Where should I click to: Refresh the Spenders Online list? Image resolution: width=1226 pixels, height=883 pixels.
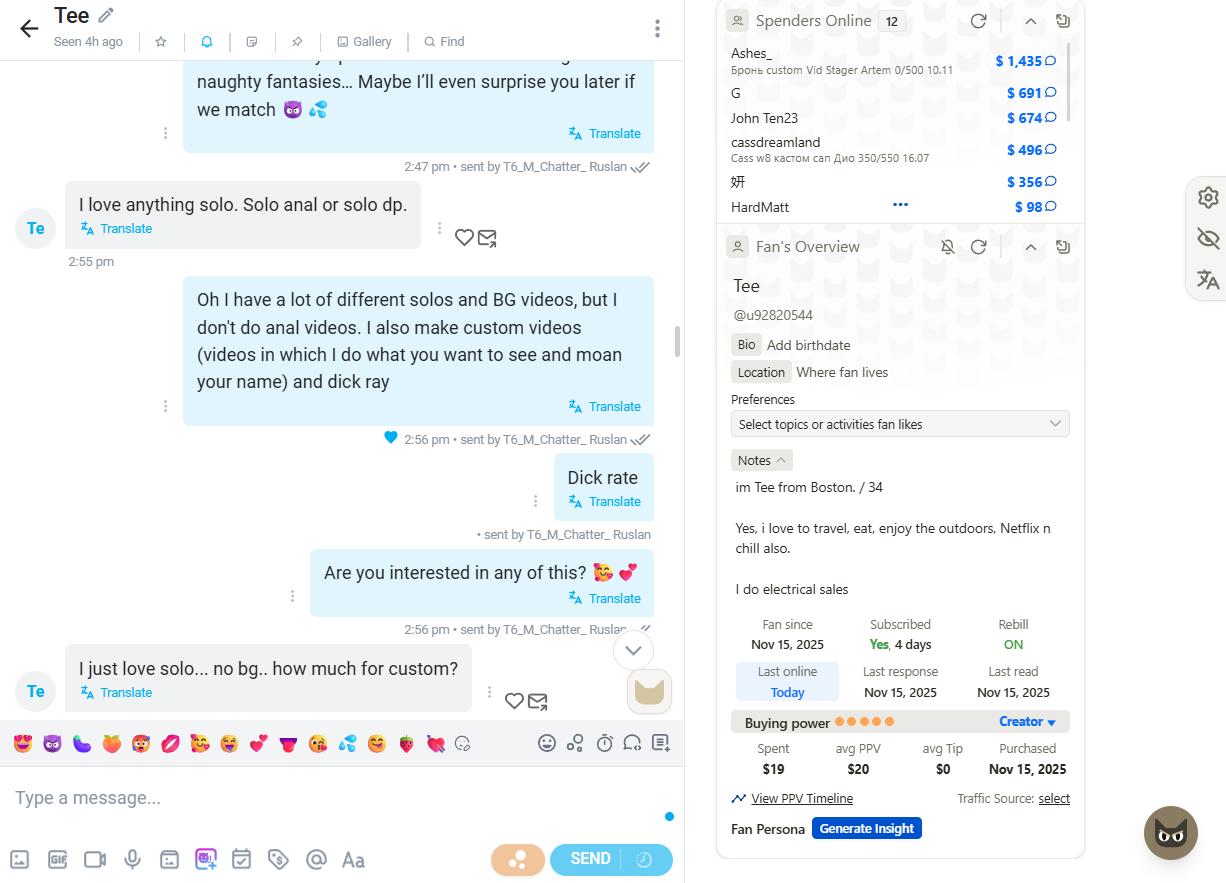pos(978,21)
